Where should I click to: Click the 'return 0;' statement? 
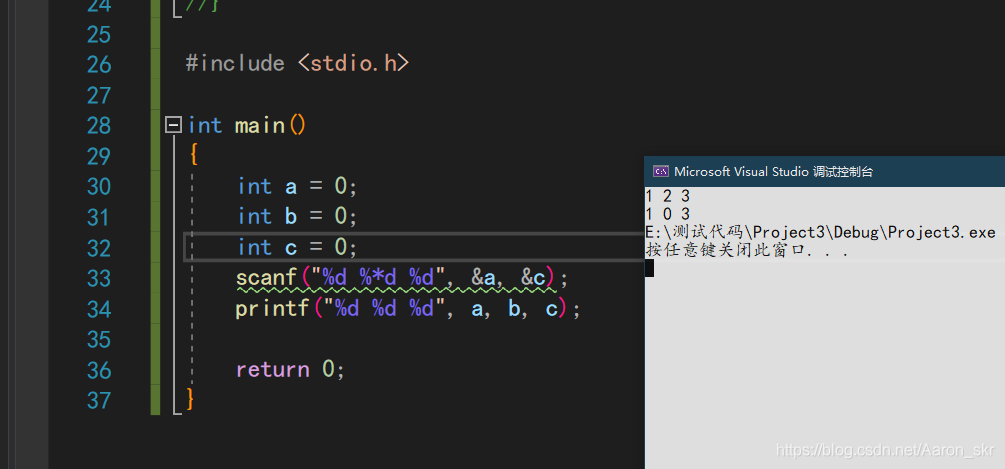(x=290, y=370)
